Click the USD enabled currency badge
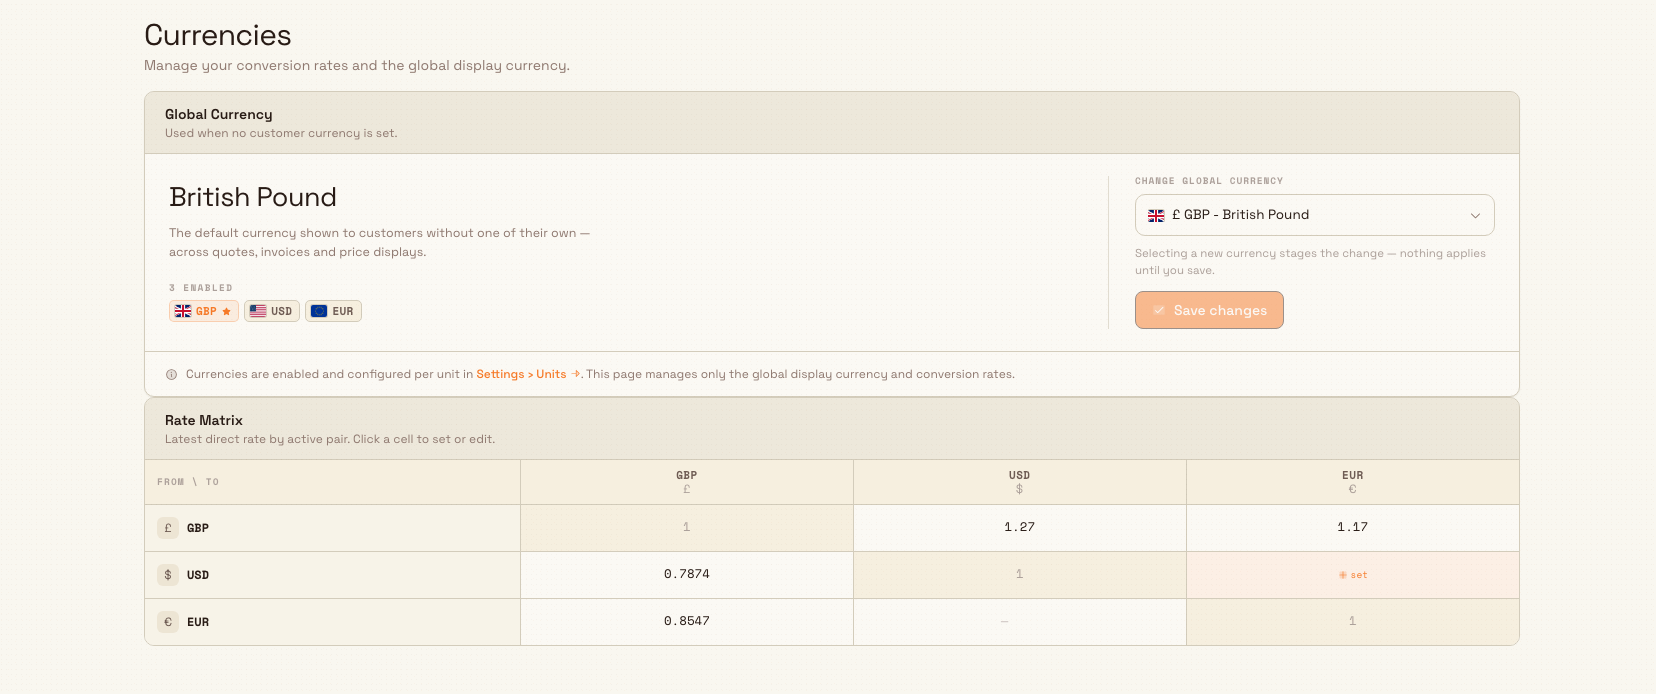Screen dimensions: 1656x694 [x=272, y=311]
